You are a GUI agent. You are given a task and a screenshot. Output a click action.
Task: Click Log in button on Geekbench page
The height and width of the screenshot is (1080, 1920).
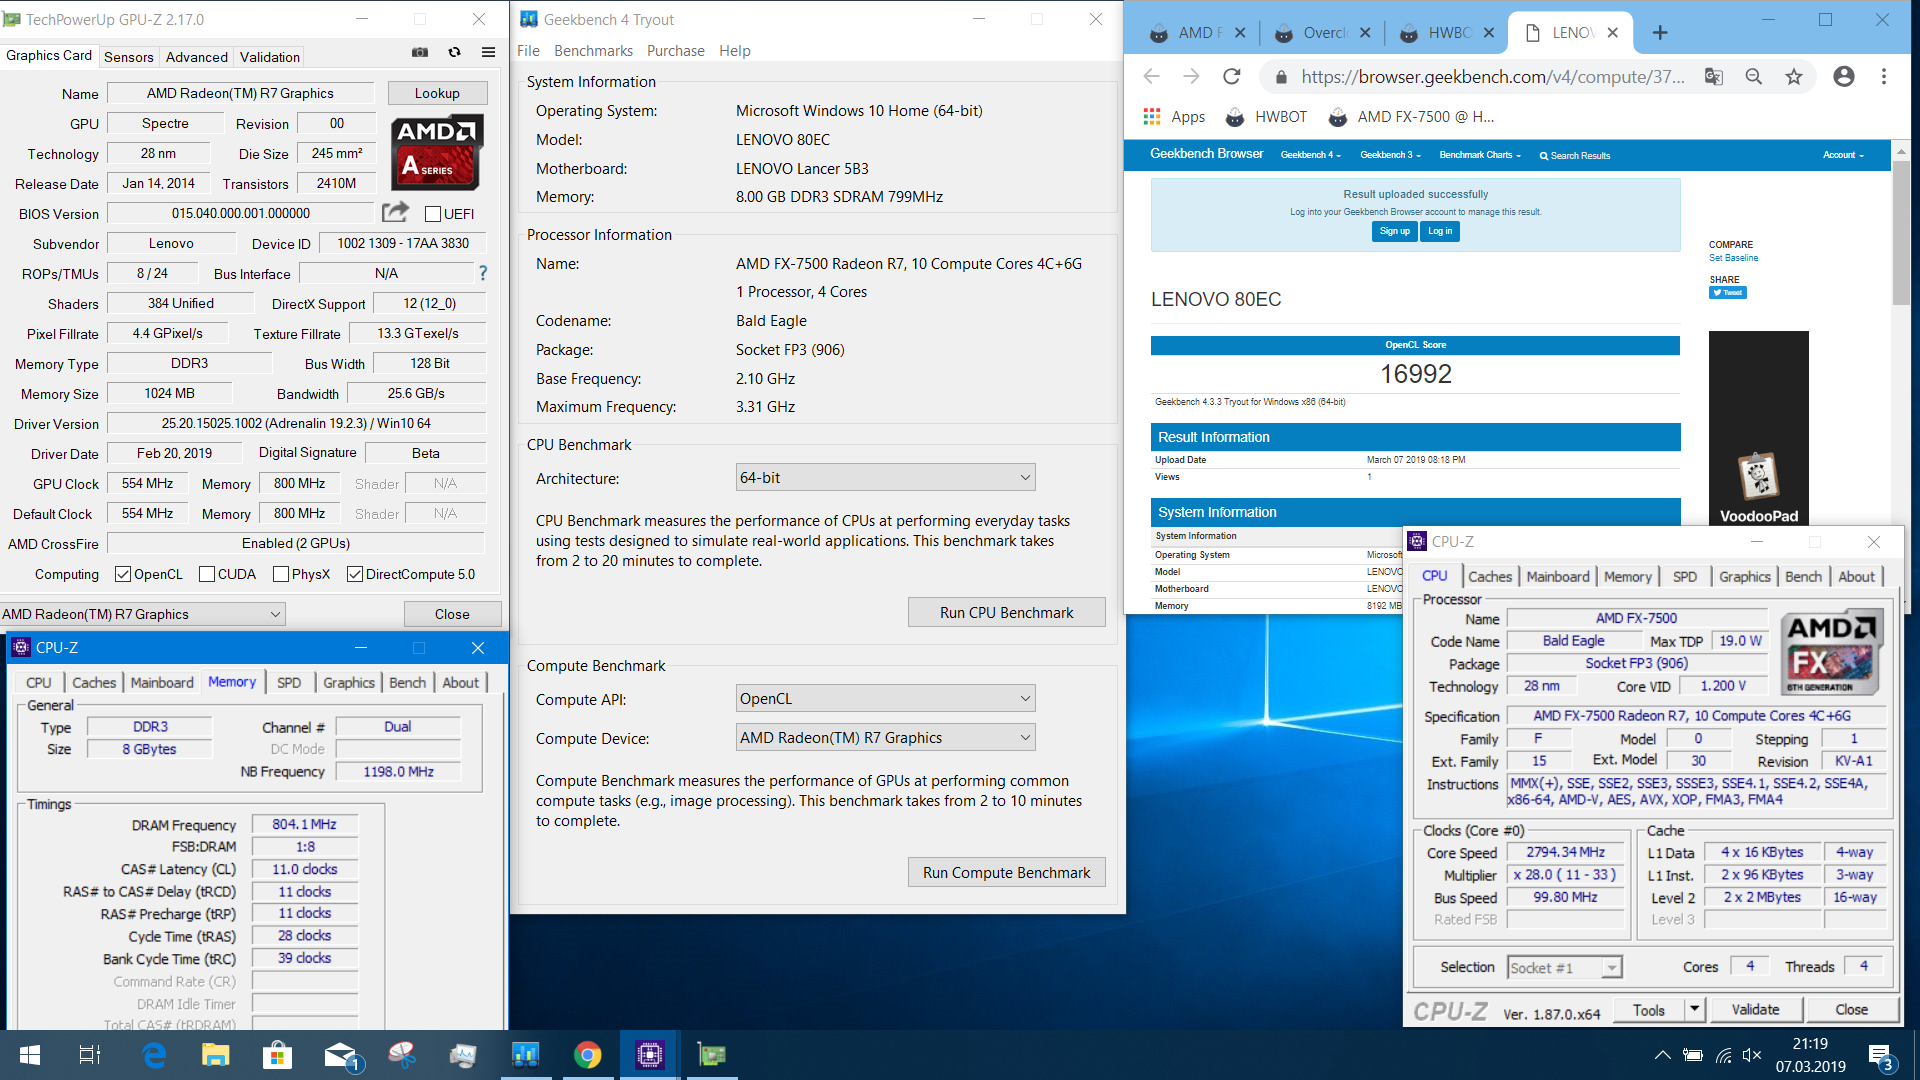1440,231
